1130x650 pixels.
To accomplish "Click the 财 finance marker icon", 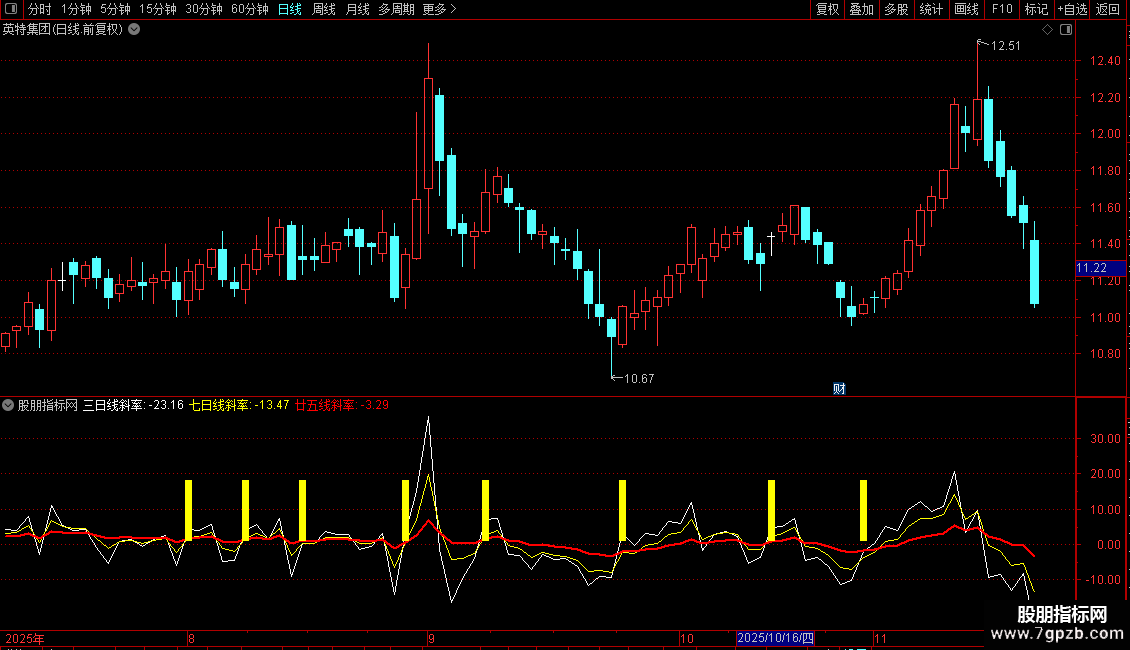I will [839, 389].
